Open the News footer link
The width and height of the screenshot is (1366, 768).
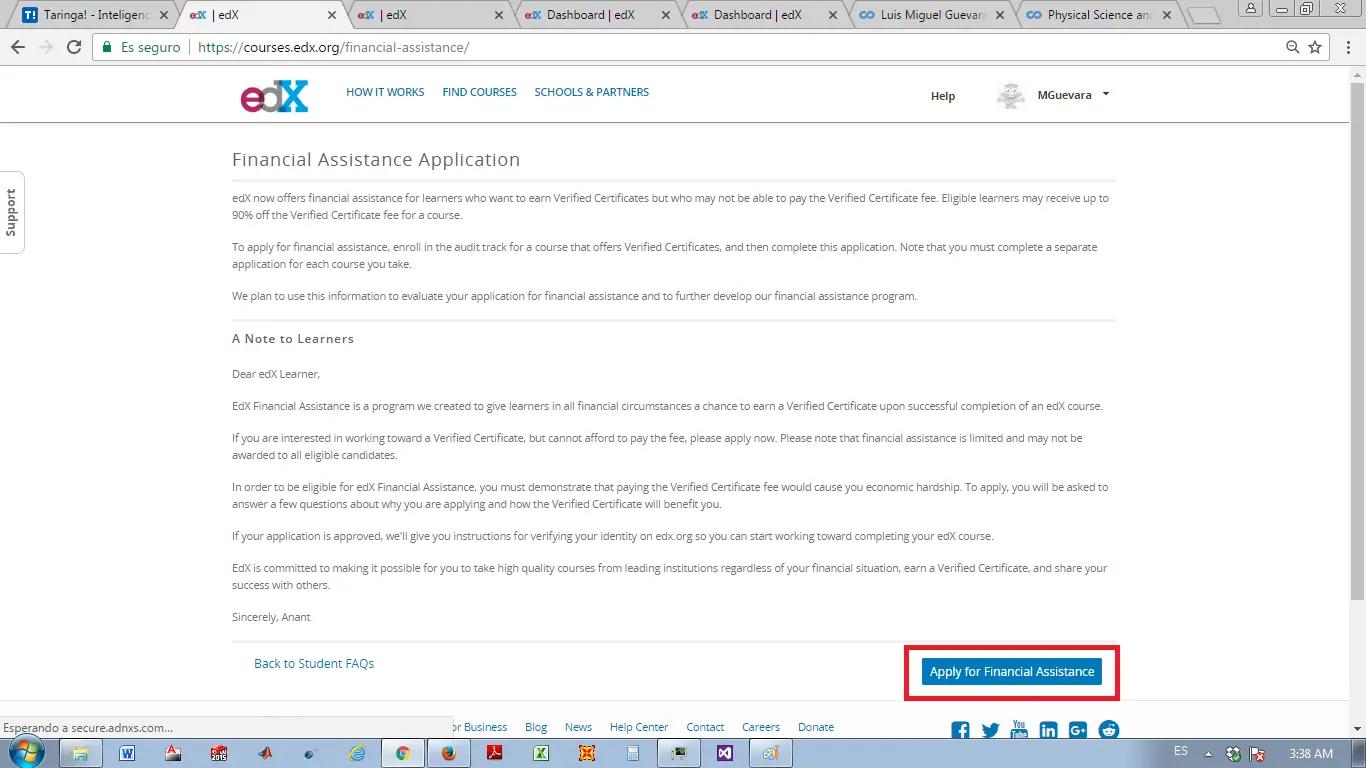tap(578, 727)
